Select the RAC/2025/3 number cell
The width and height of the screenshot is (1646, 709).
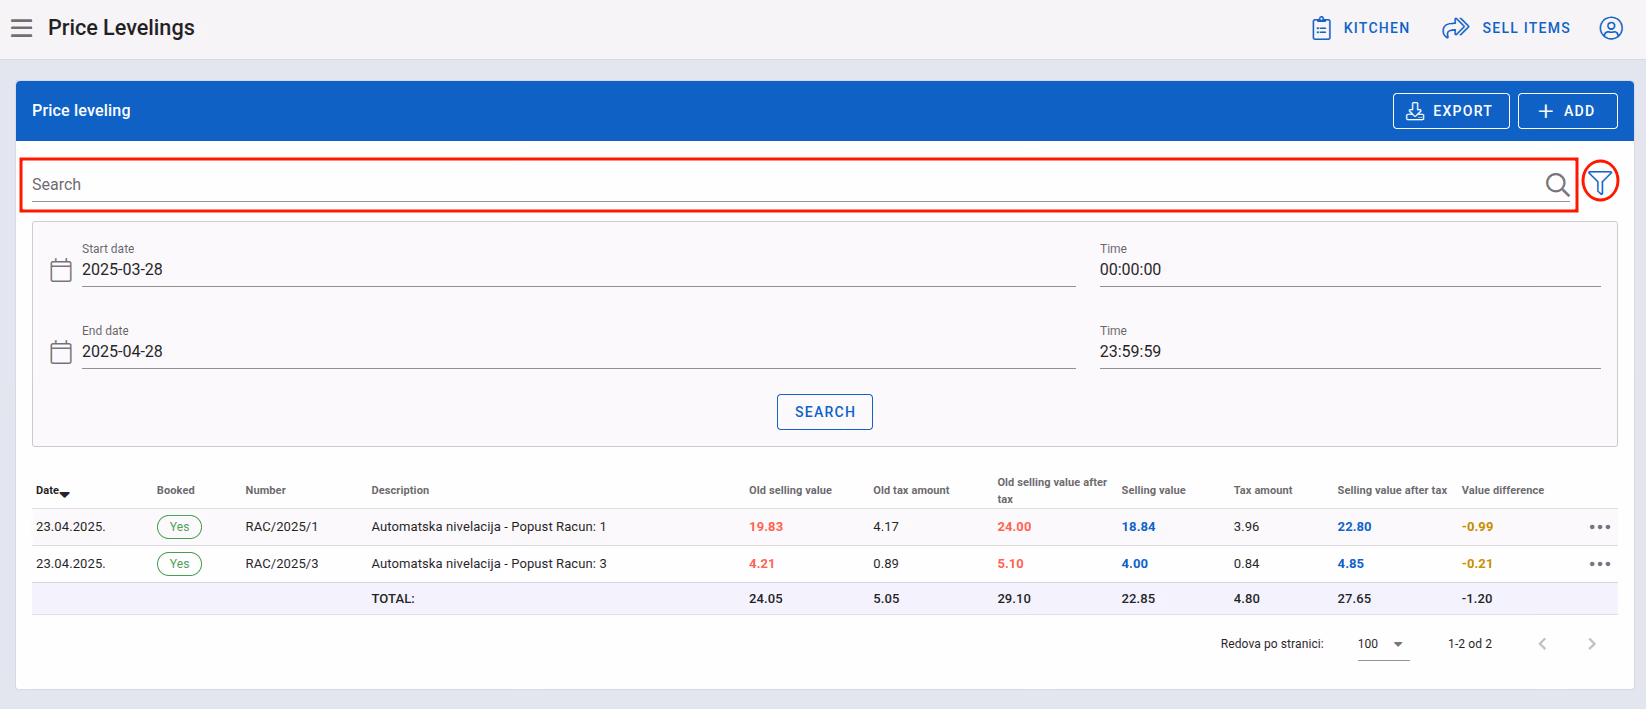point(282,564)
